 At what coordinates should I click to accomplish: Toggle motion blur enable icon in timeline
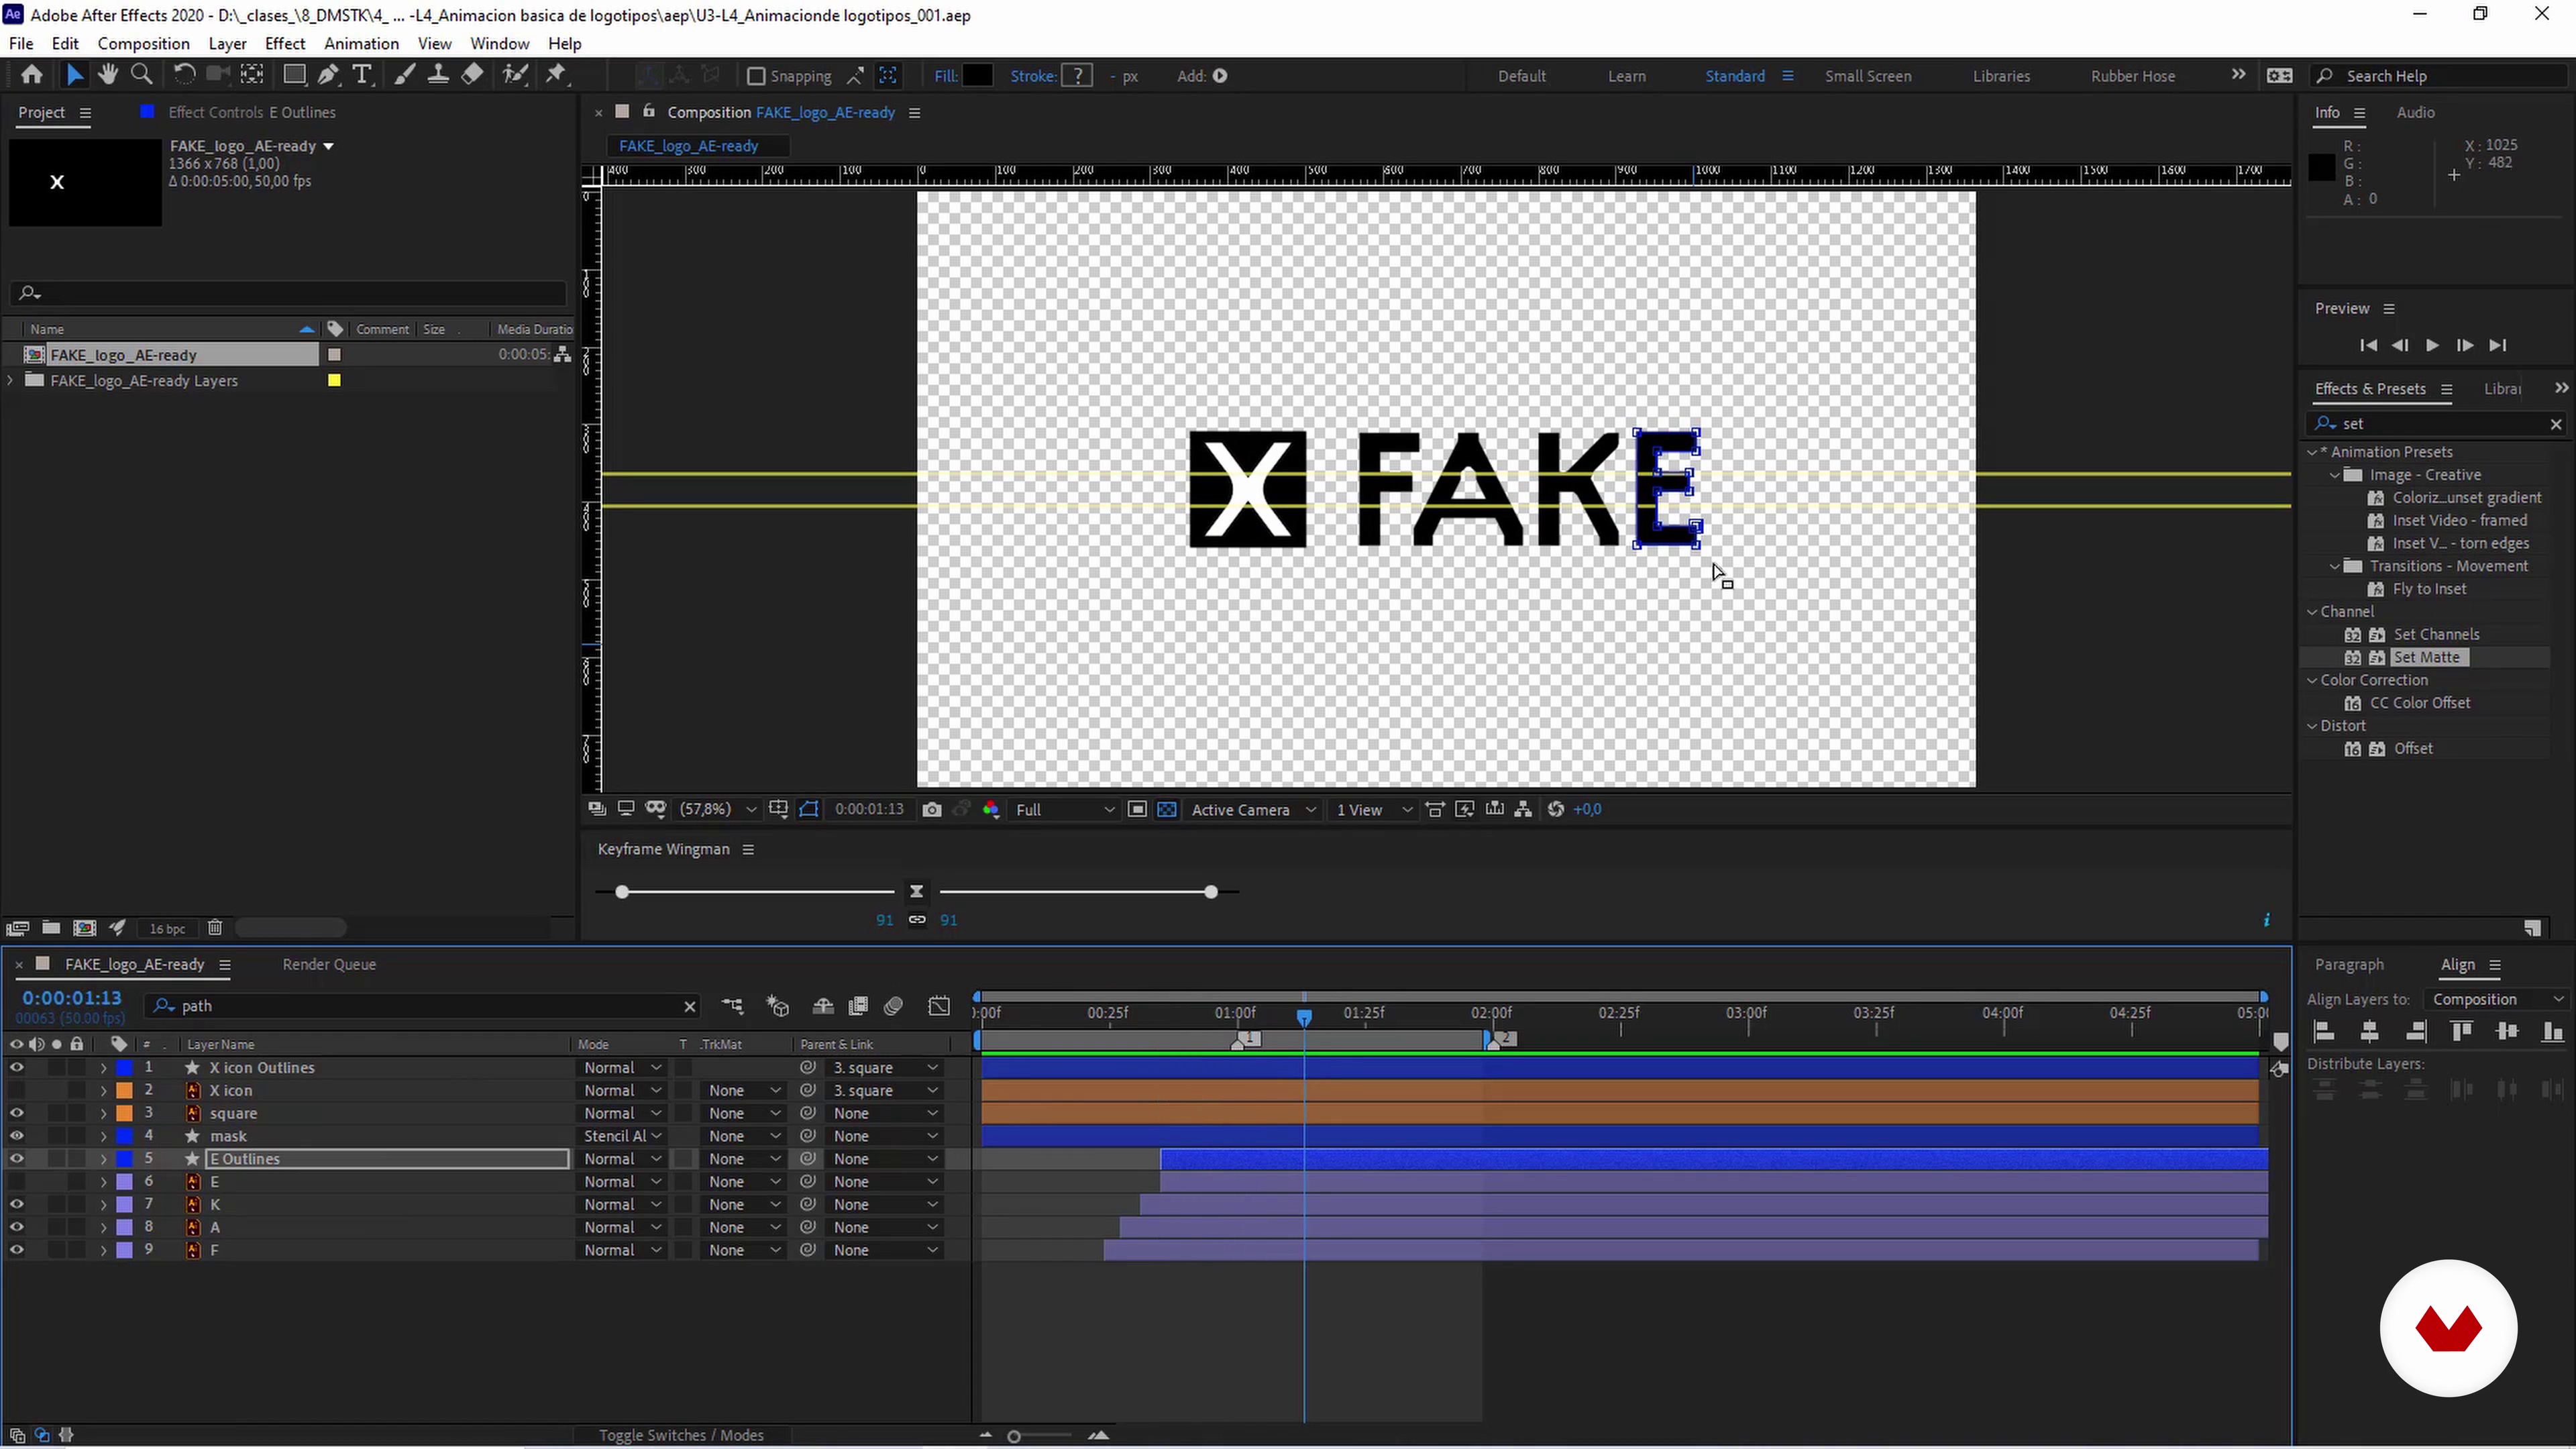(x=894, y=1006)
